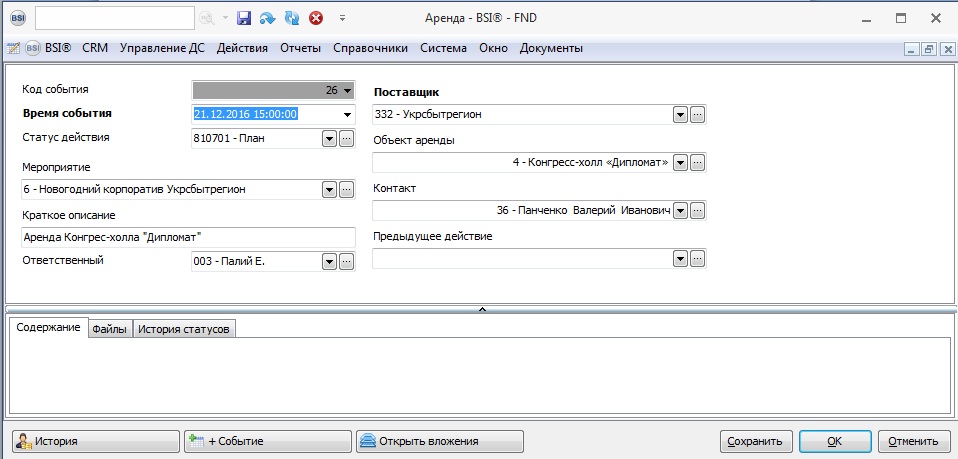
Task: Click the red cancel X toolbar icon
Action: pos(316,18)
